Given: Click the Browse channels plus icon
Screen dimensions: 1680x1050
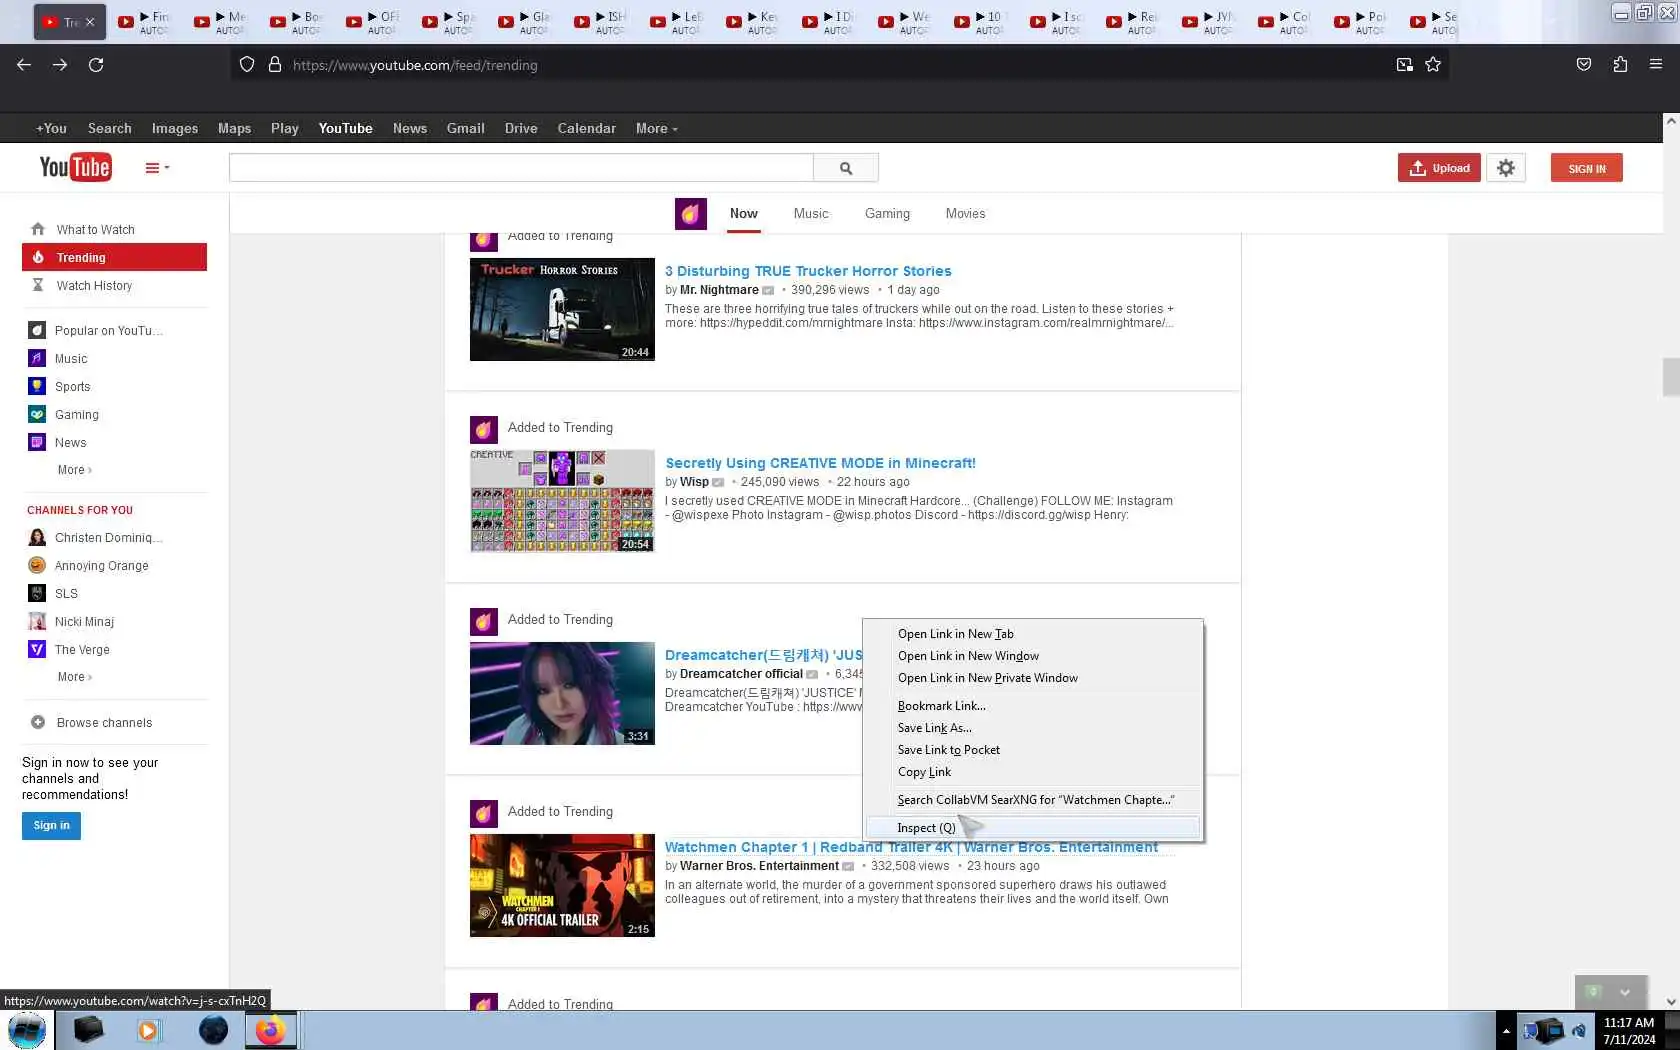Looking at the screenshot, I should click(x=38, y=722).
